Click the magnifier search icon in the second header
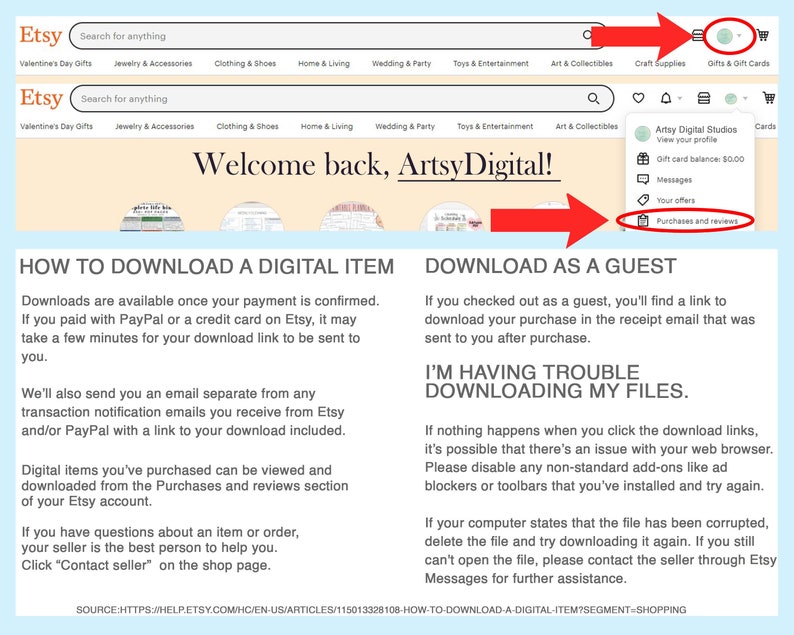This screenshot has width=794, height=635. [x=593, y=99]
